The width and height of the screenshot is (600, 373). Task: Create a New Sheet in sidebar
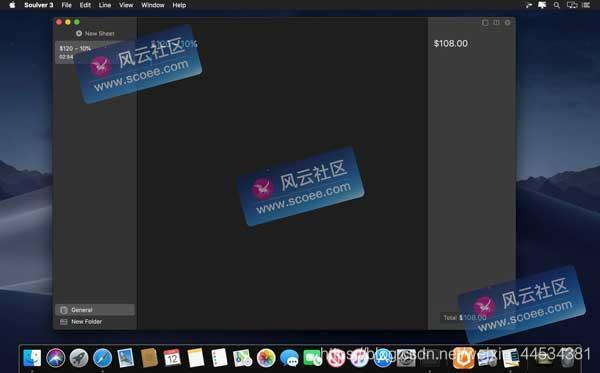95,34
